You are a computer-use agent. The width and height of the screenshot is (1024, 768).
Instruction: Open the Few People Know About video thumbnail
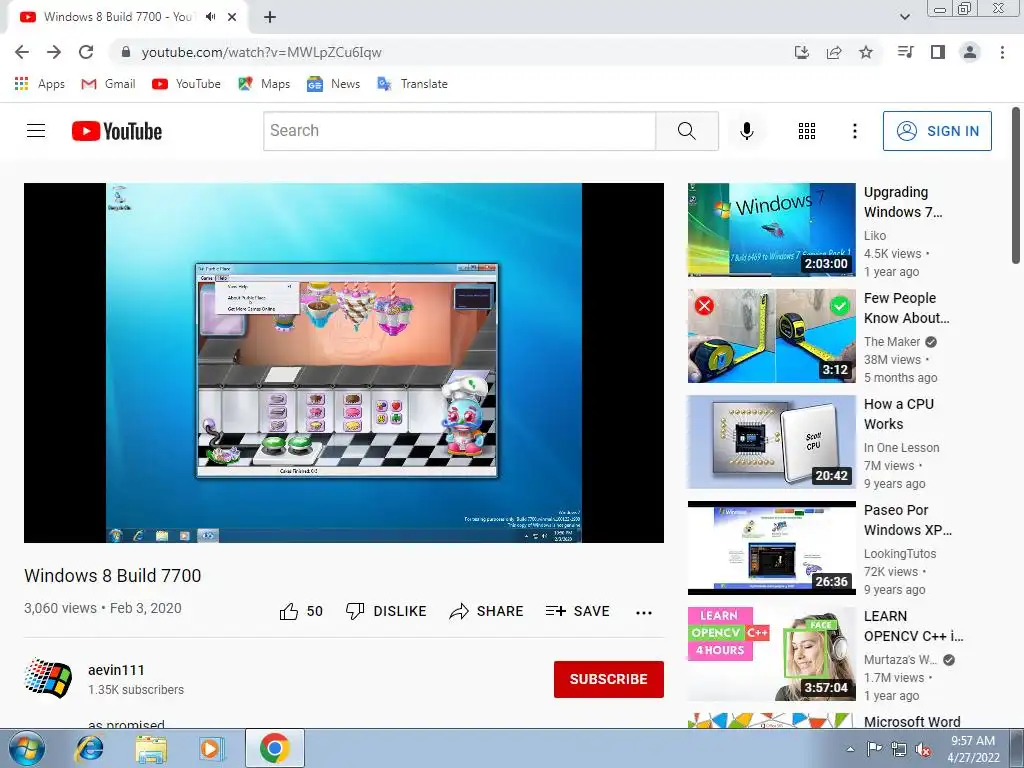[x=771, y=336]
